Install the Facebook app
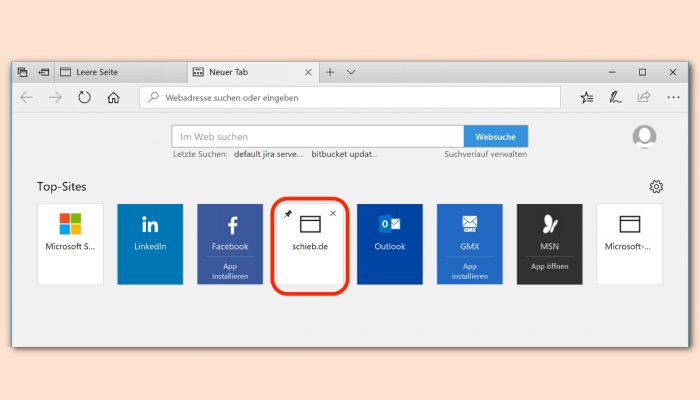 [x=230, y=271]
